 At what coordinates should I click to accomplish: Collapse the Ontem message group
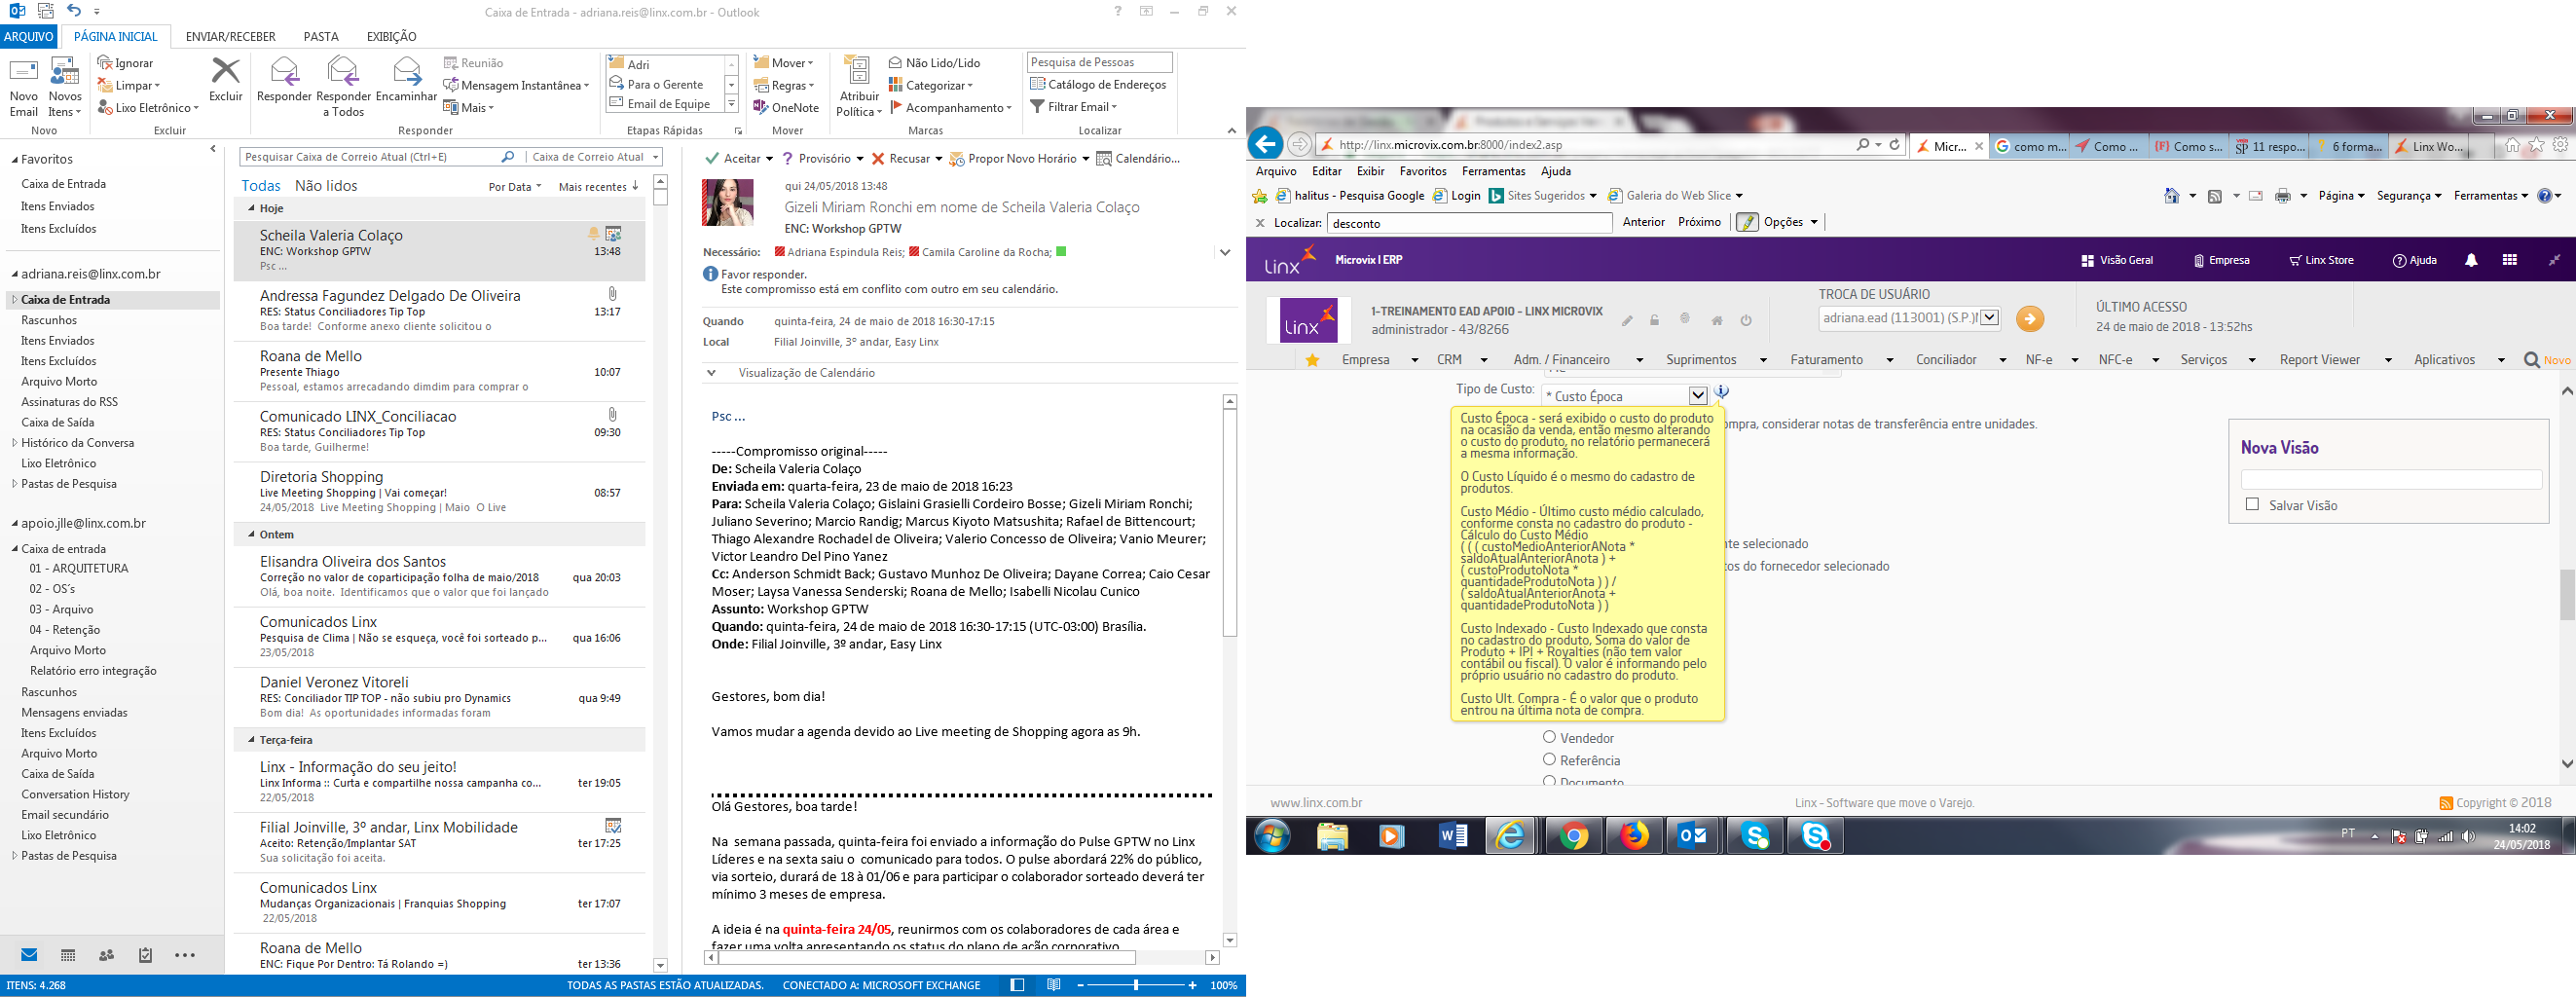pos(251,535)
